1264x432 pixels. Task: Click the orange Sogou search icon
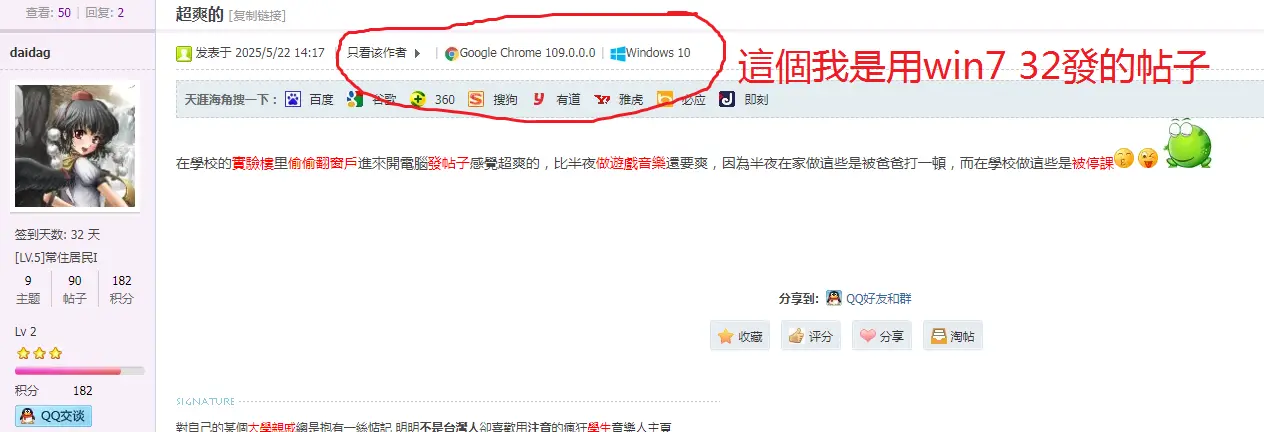point(476,99)
